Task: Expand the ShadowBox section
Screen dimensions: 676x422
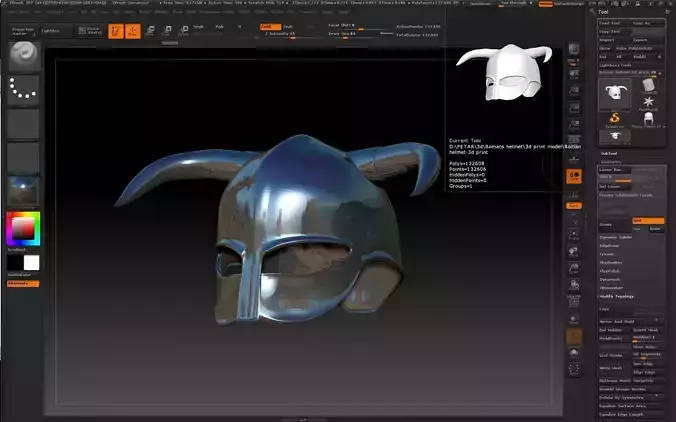Action: pos(611,263)
